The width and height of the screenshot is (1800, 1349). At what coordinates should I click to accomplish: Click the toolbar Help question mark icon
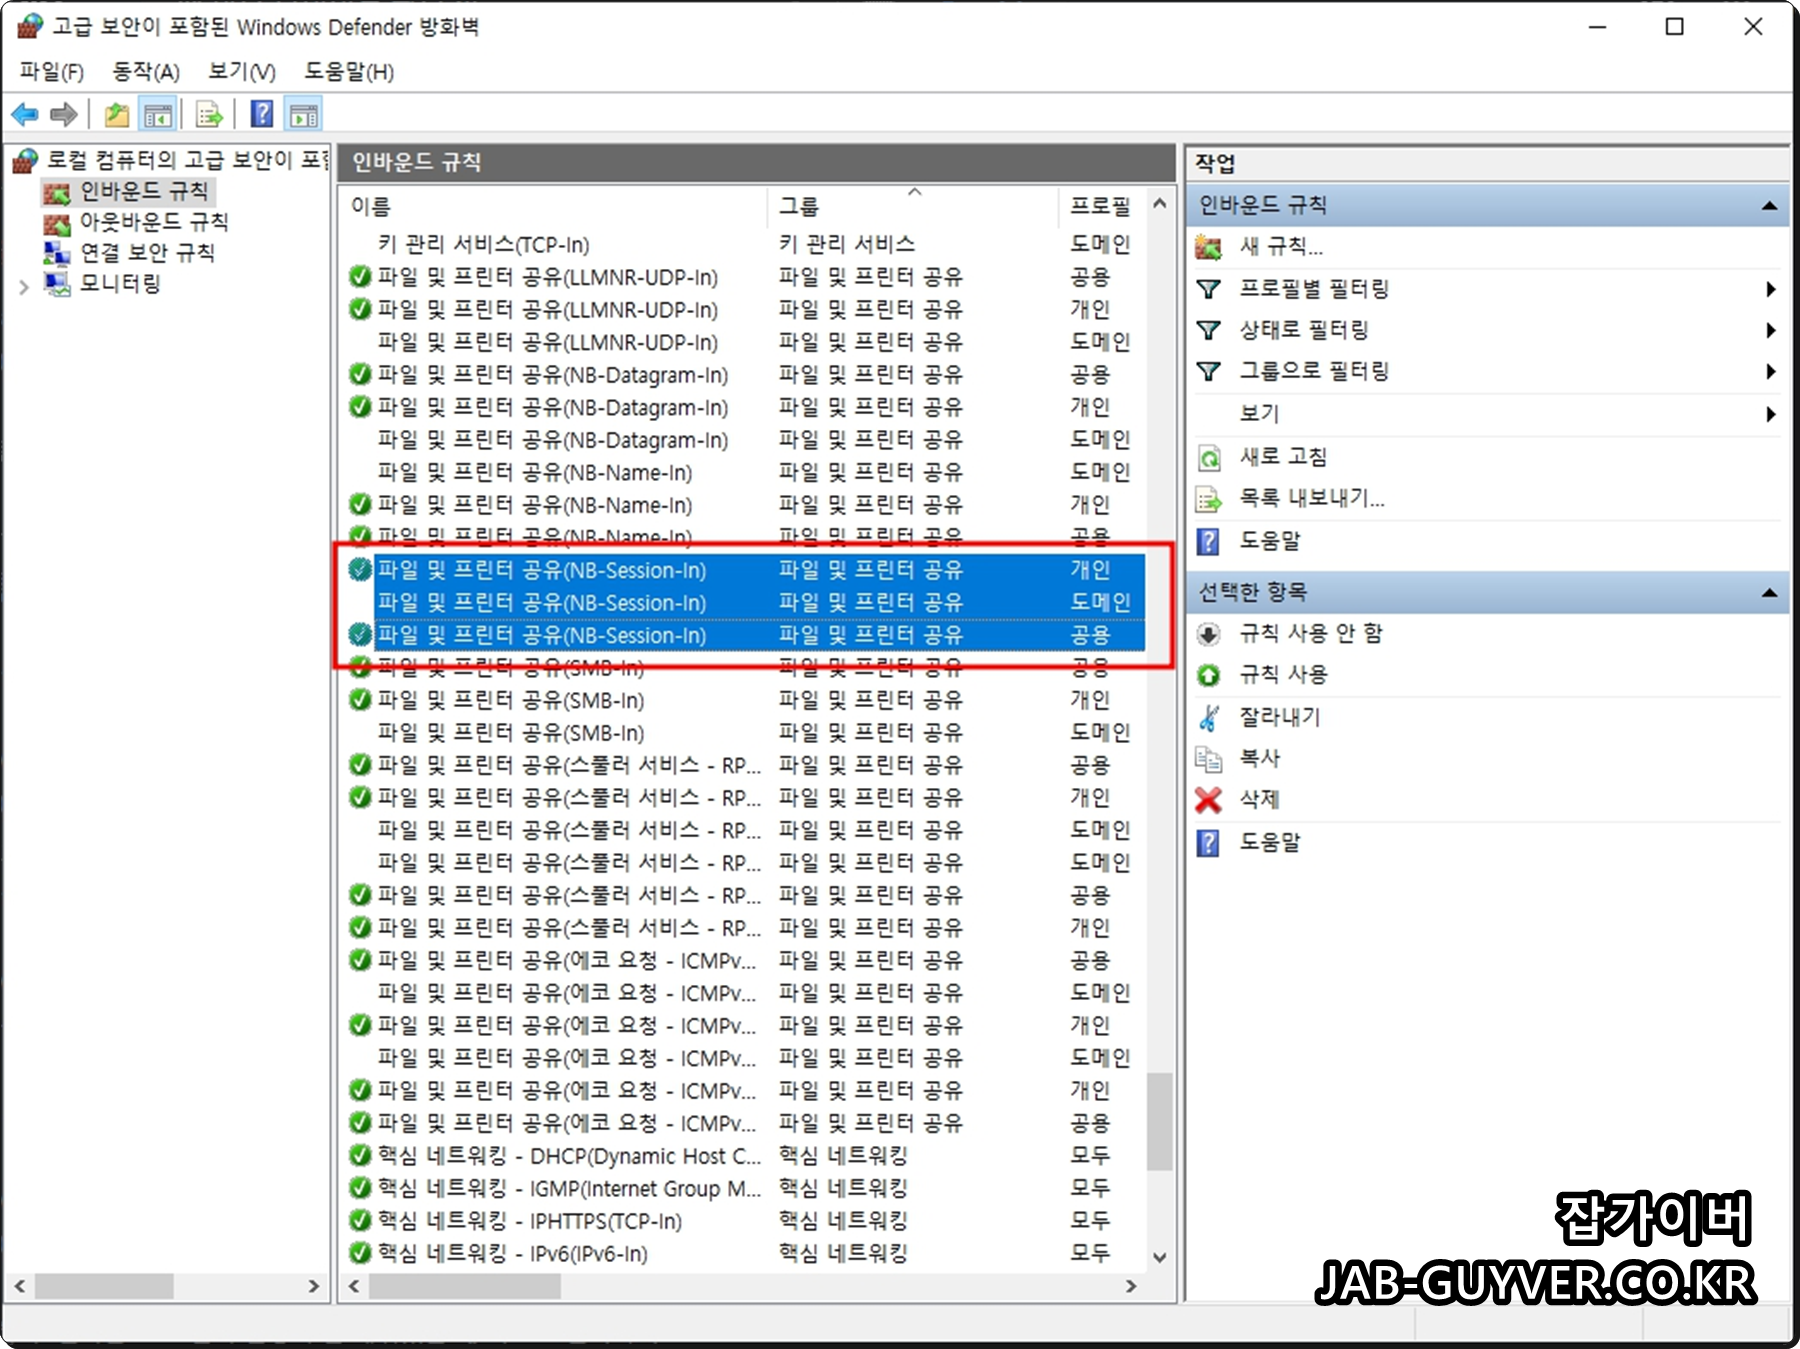pos(262,114)
